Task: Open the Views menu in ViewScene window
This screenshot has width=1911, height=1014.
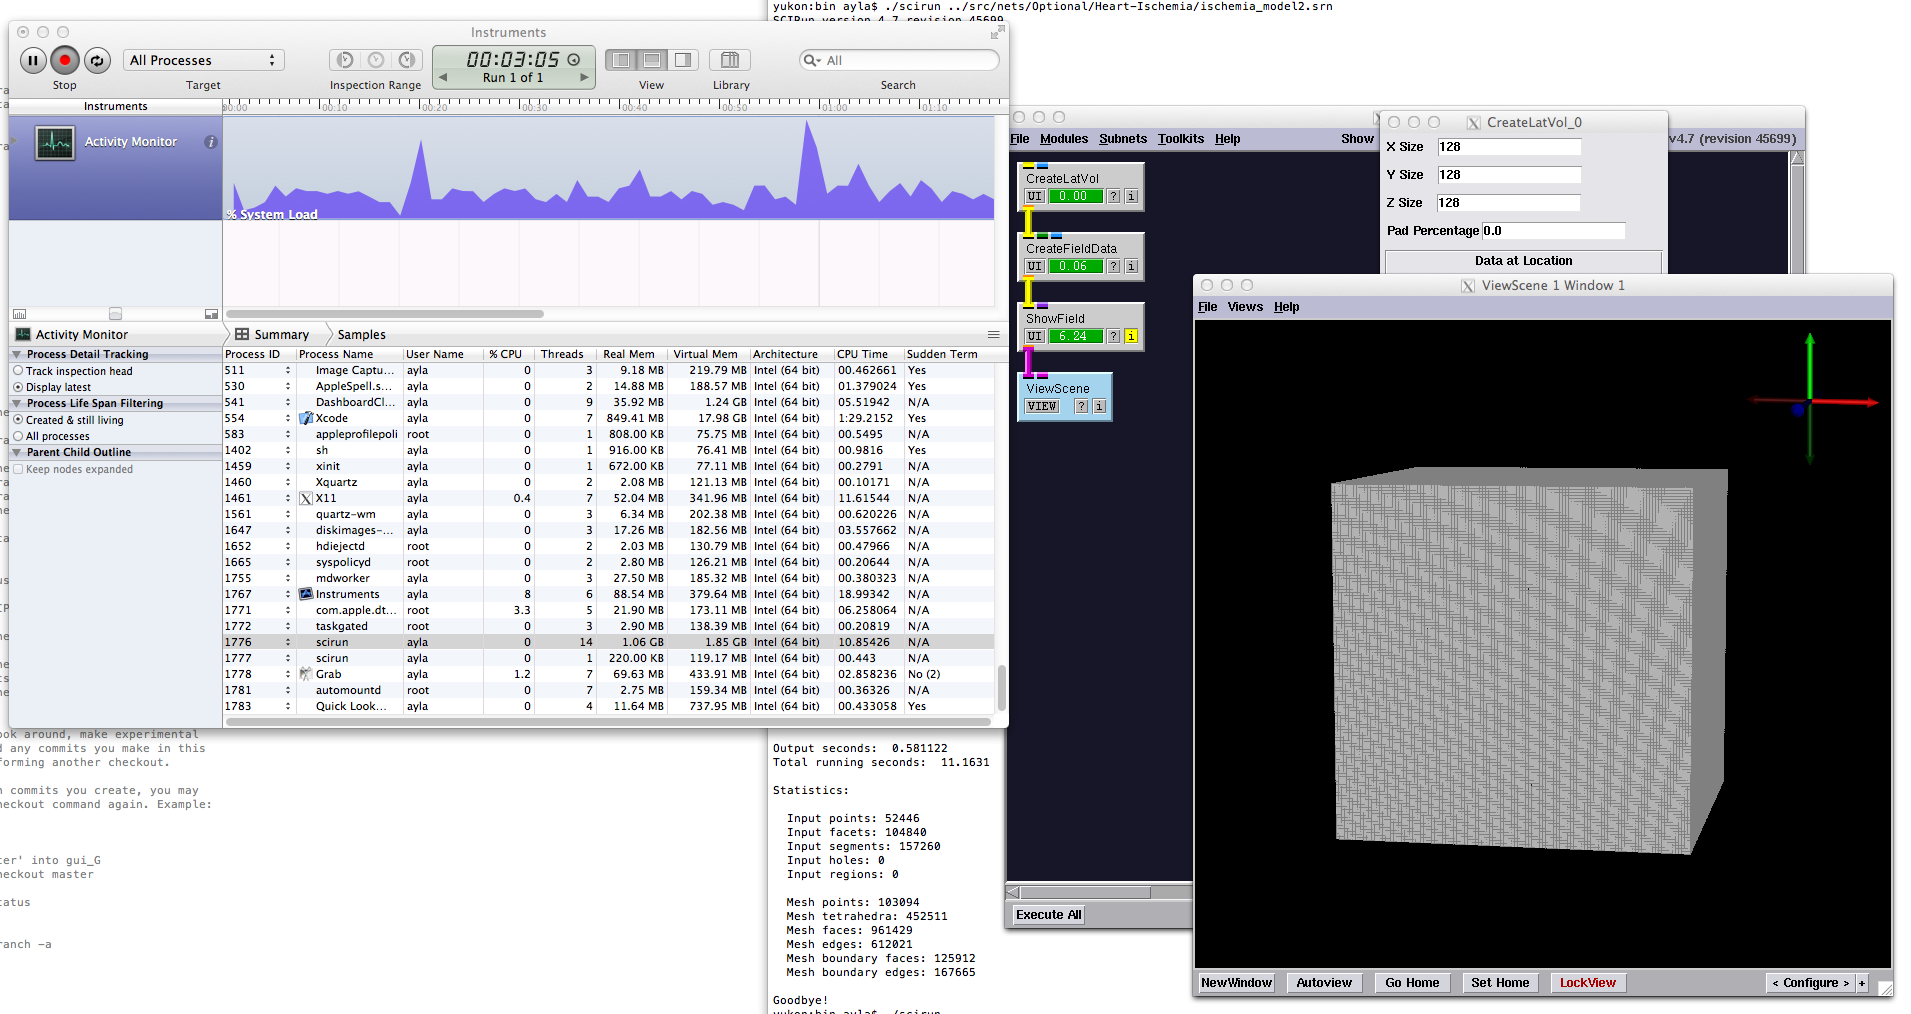Action: [1245, 307]
